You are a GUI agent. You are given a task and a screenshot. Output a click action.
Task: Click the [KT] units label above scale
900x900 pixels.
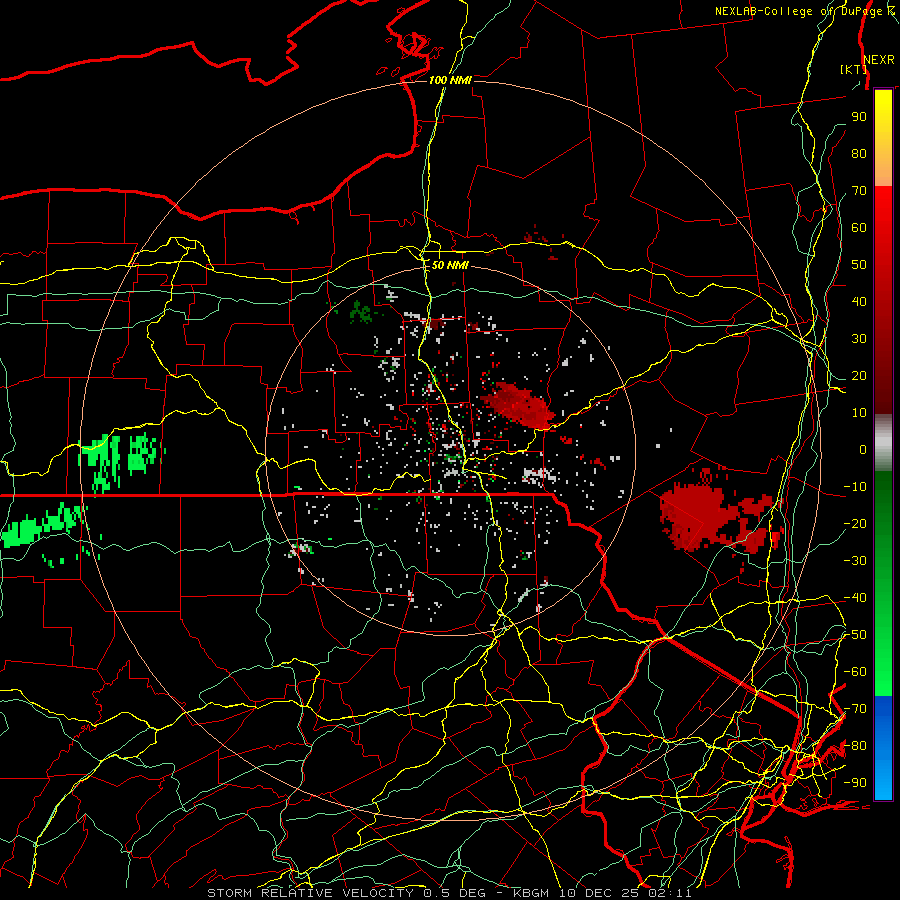point(853,69)
